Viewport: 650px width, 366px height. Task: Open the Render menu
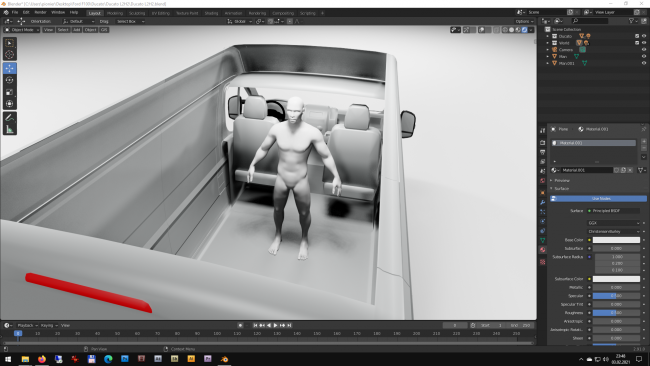coord(40,12)
